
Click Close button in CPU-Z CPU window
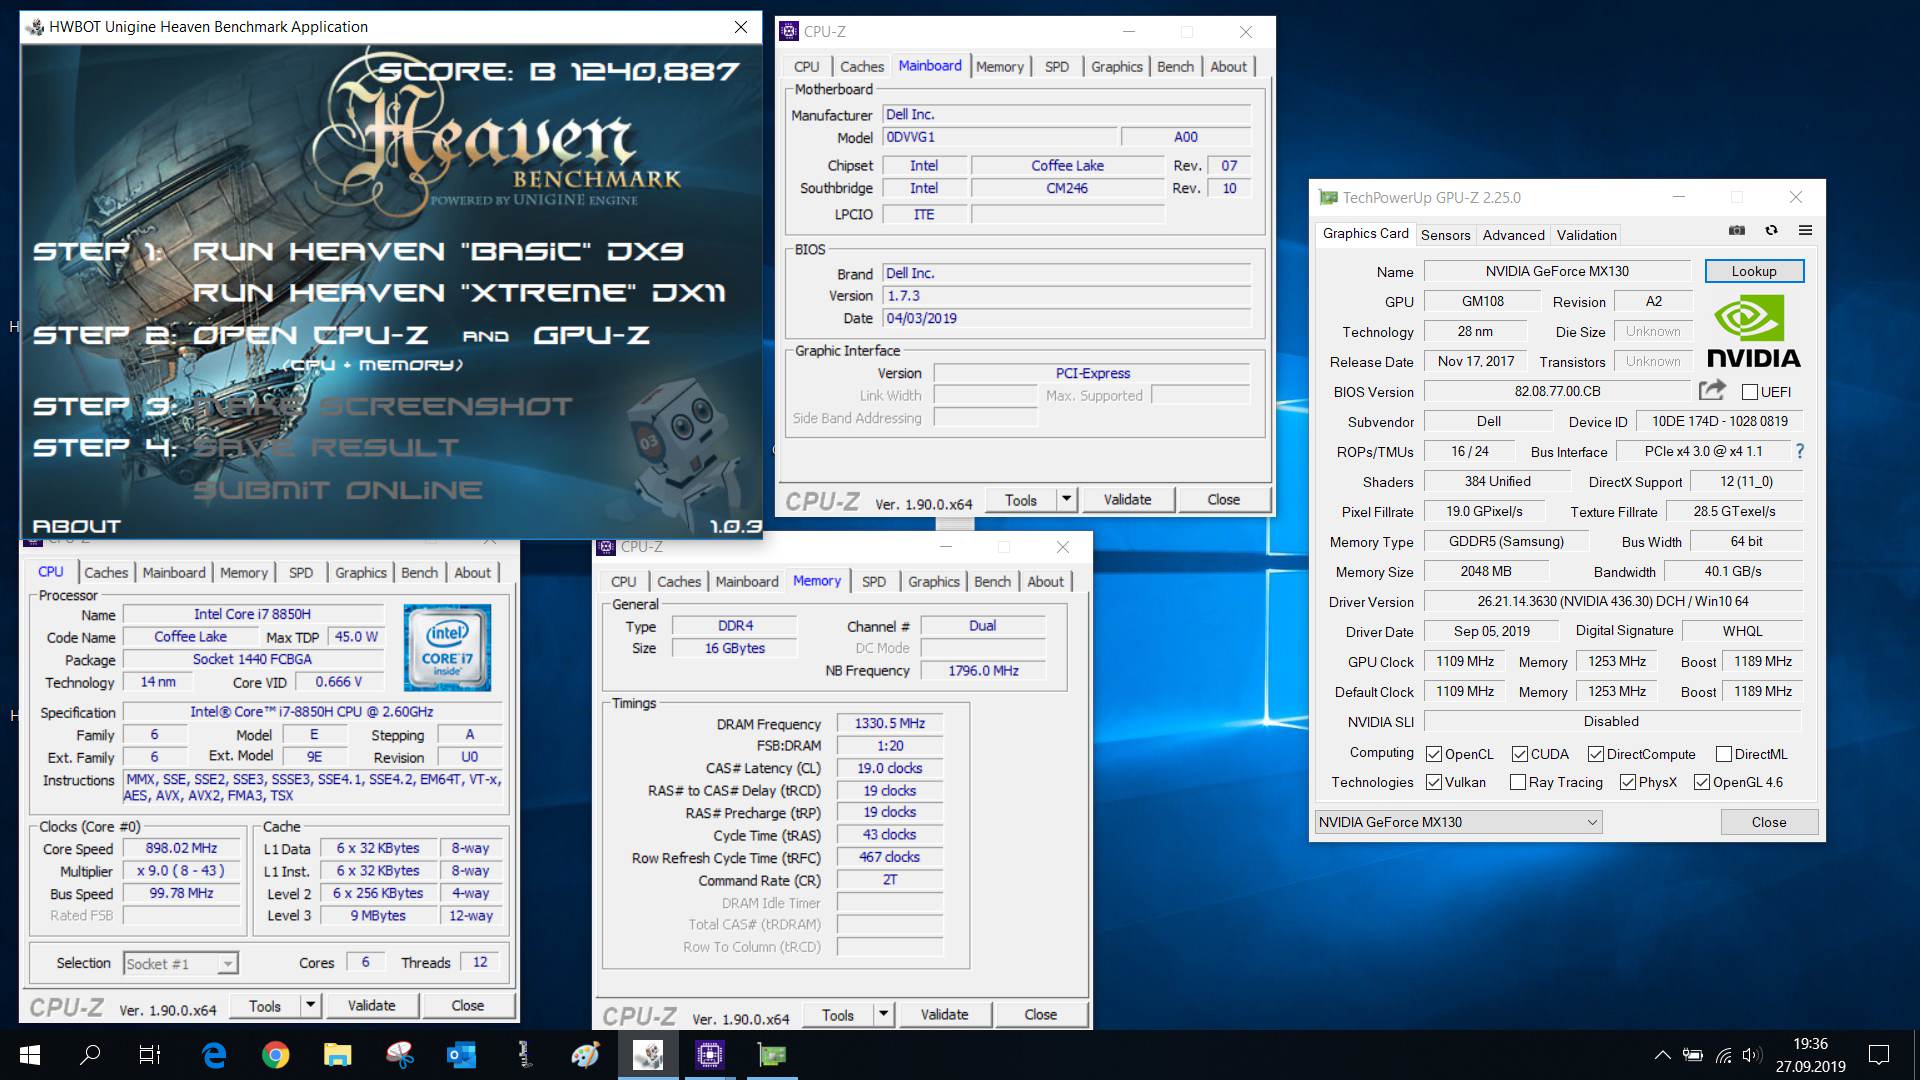tap(467, 1005)
